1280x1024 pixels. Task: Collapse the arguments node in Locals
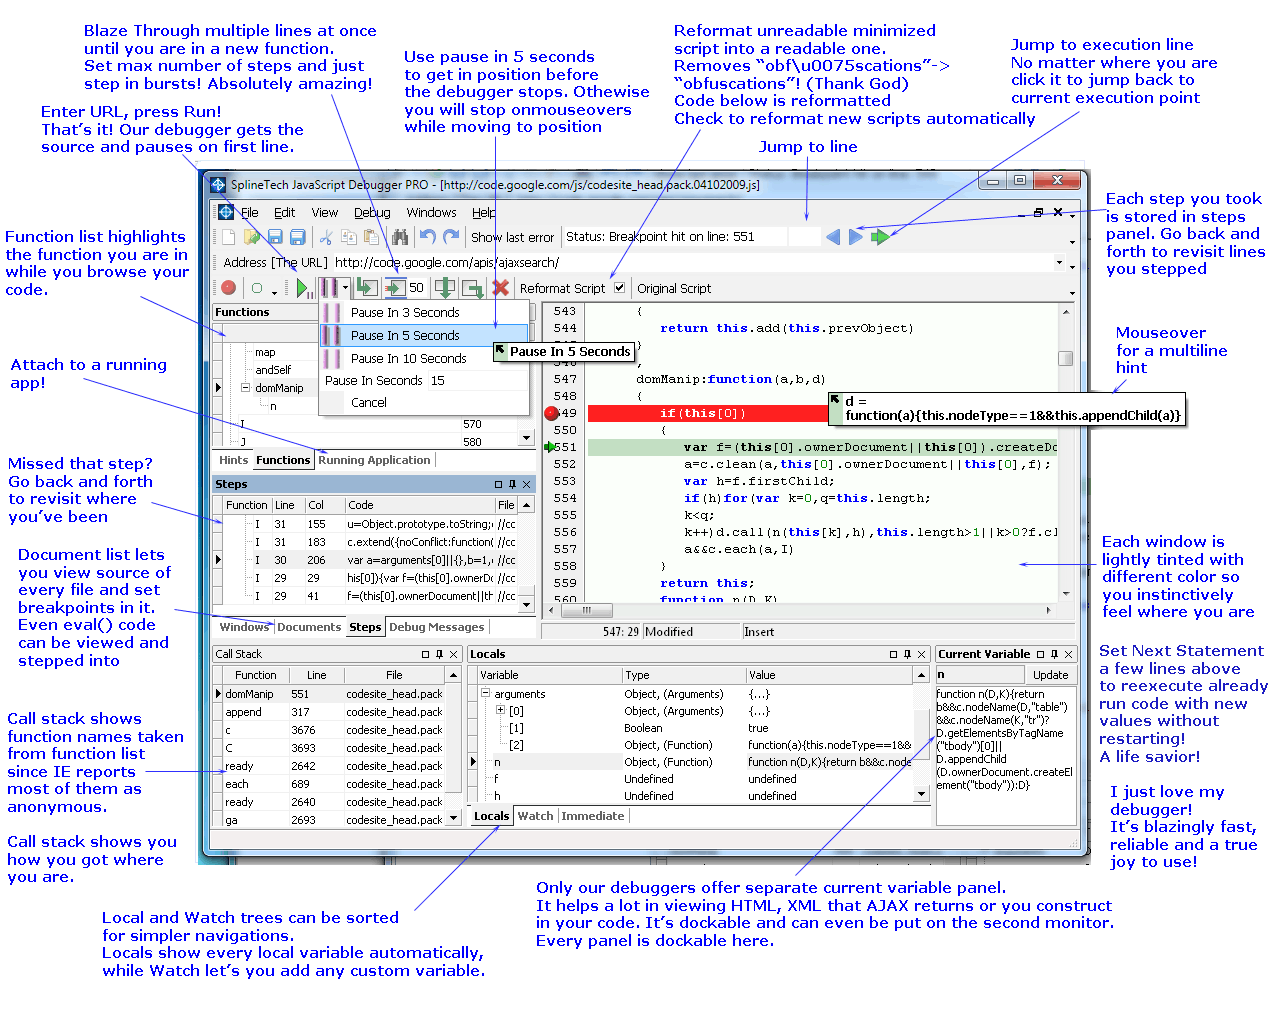tap(485, 693)
